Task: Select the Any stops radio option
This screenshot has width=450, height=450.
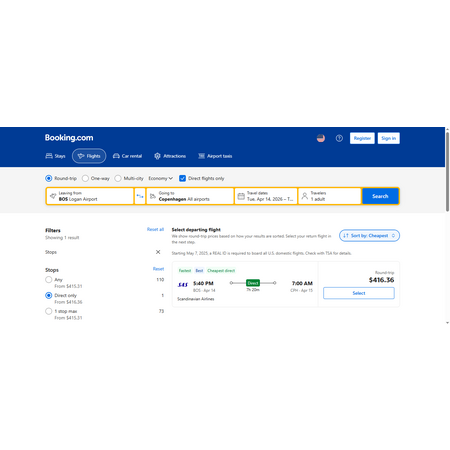Action: pyautogui.click(x=49, y=280)
